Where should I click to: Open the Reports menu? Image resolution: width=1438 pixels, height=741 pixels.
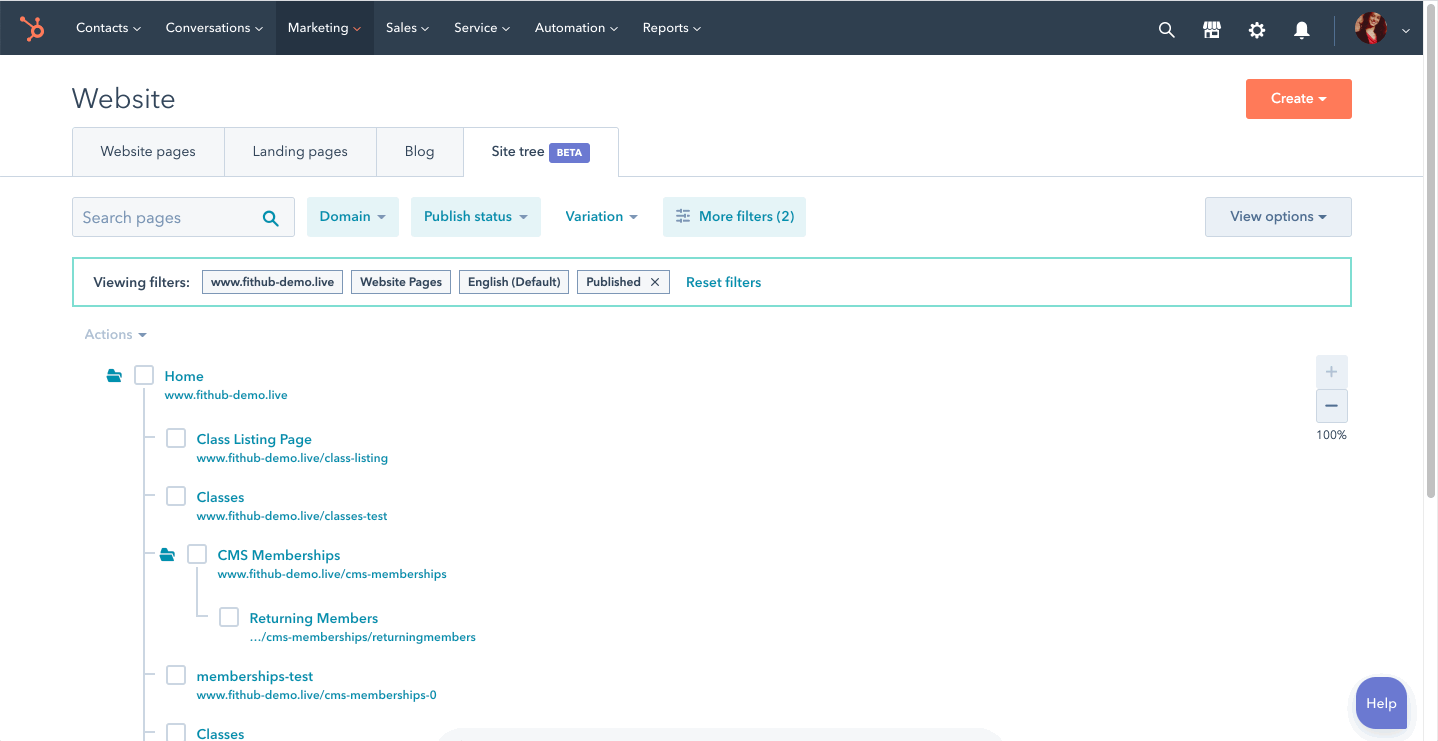click(671, 28)
